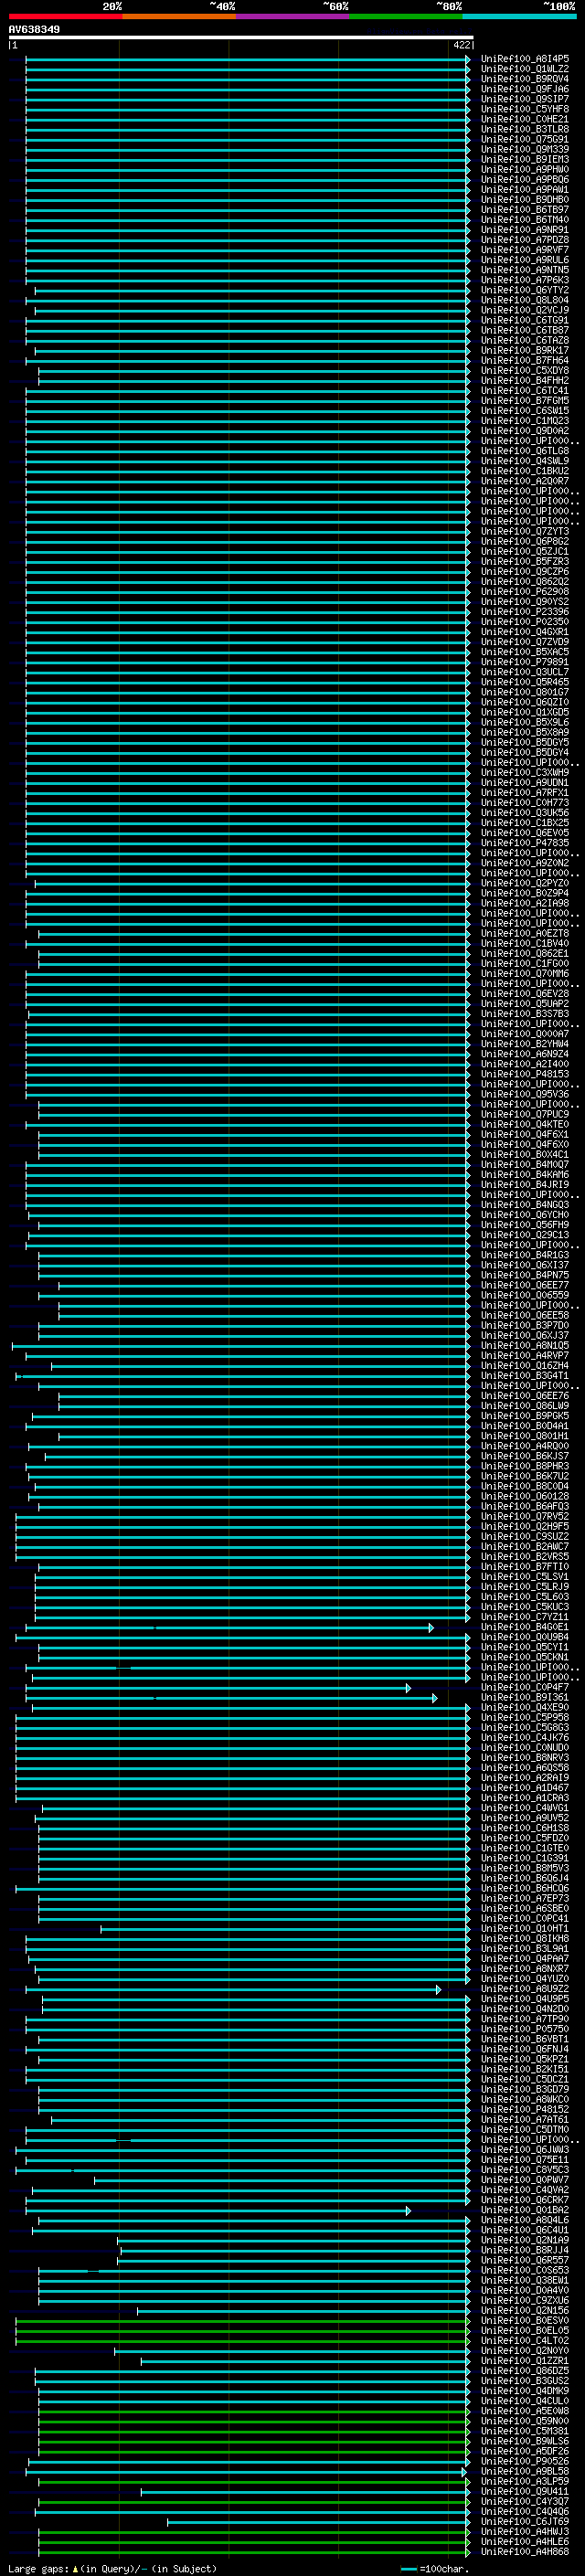585x2576 pixels.
Task: Open hit UniRef100_Q9SIP7
Action: (525, 99)
